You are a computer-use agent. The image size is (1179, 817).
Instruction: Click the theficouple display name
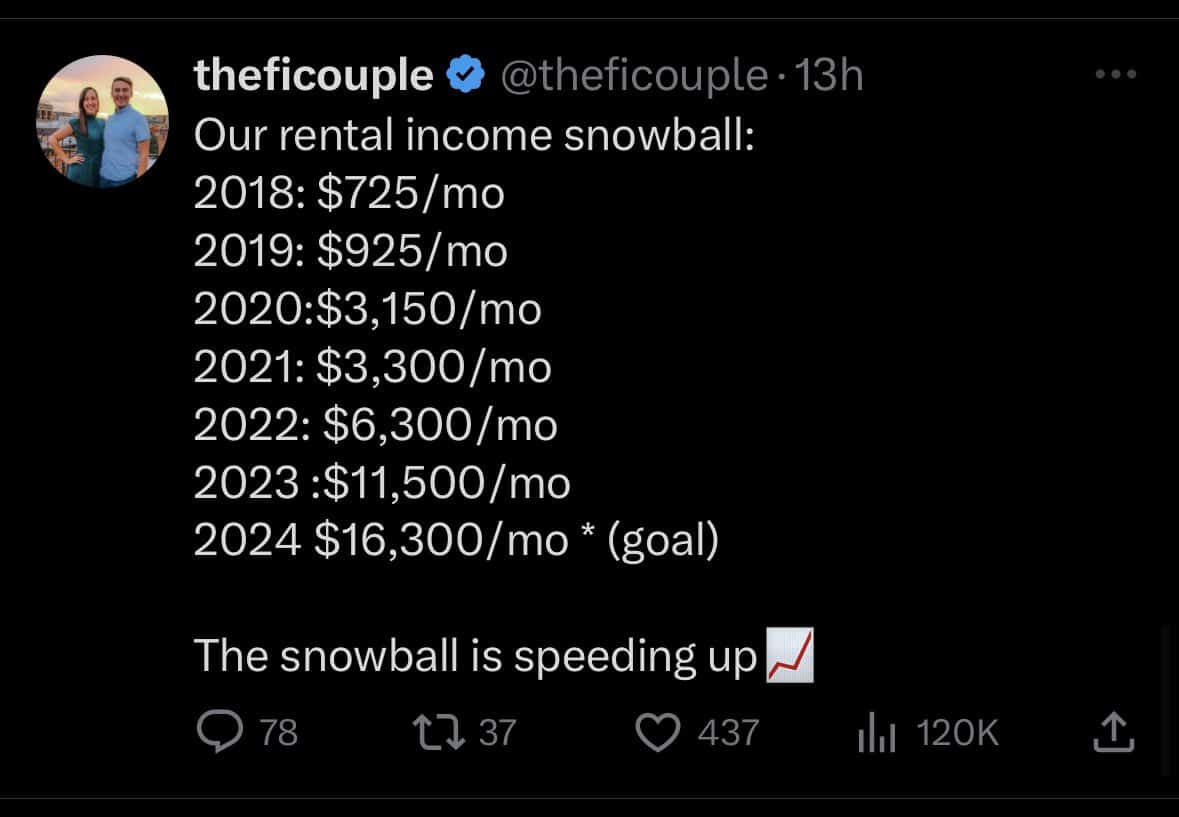(313, 77)
